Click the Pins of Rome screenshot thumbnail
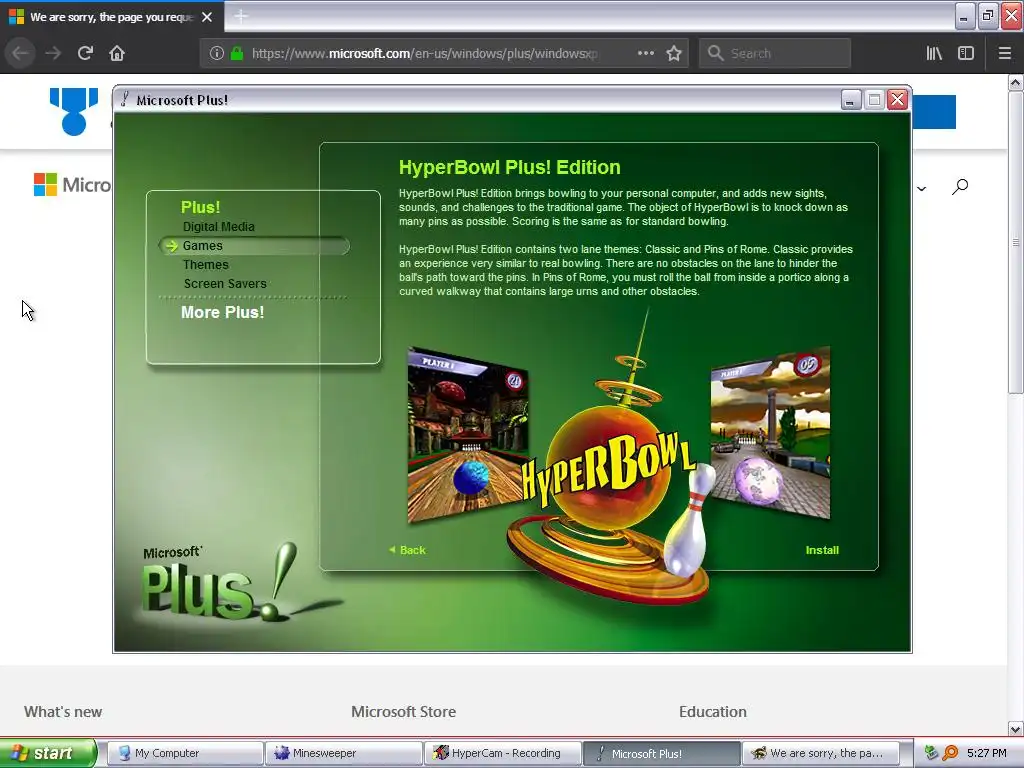This screenshot has height=768, width=1024. pos(770,433)
